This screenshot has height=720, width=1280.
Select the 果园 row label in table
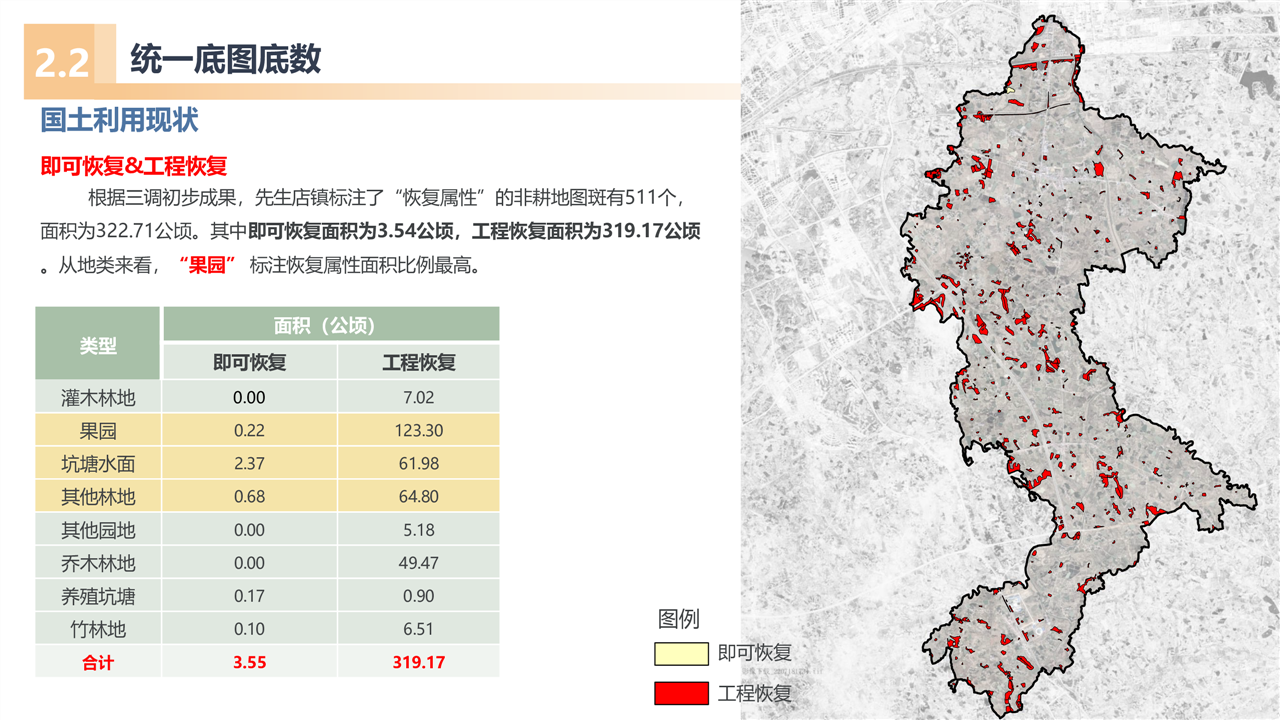(98, 431)
